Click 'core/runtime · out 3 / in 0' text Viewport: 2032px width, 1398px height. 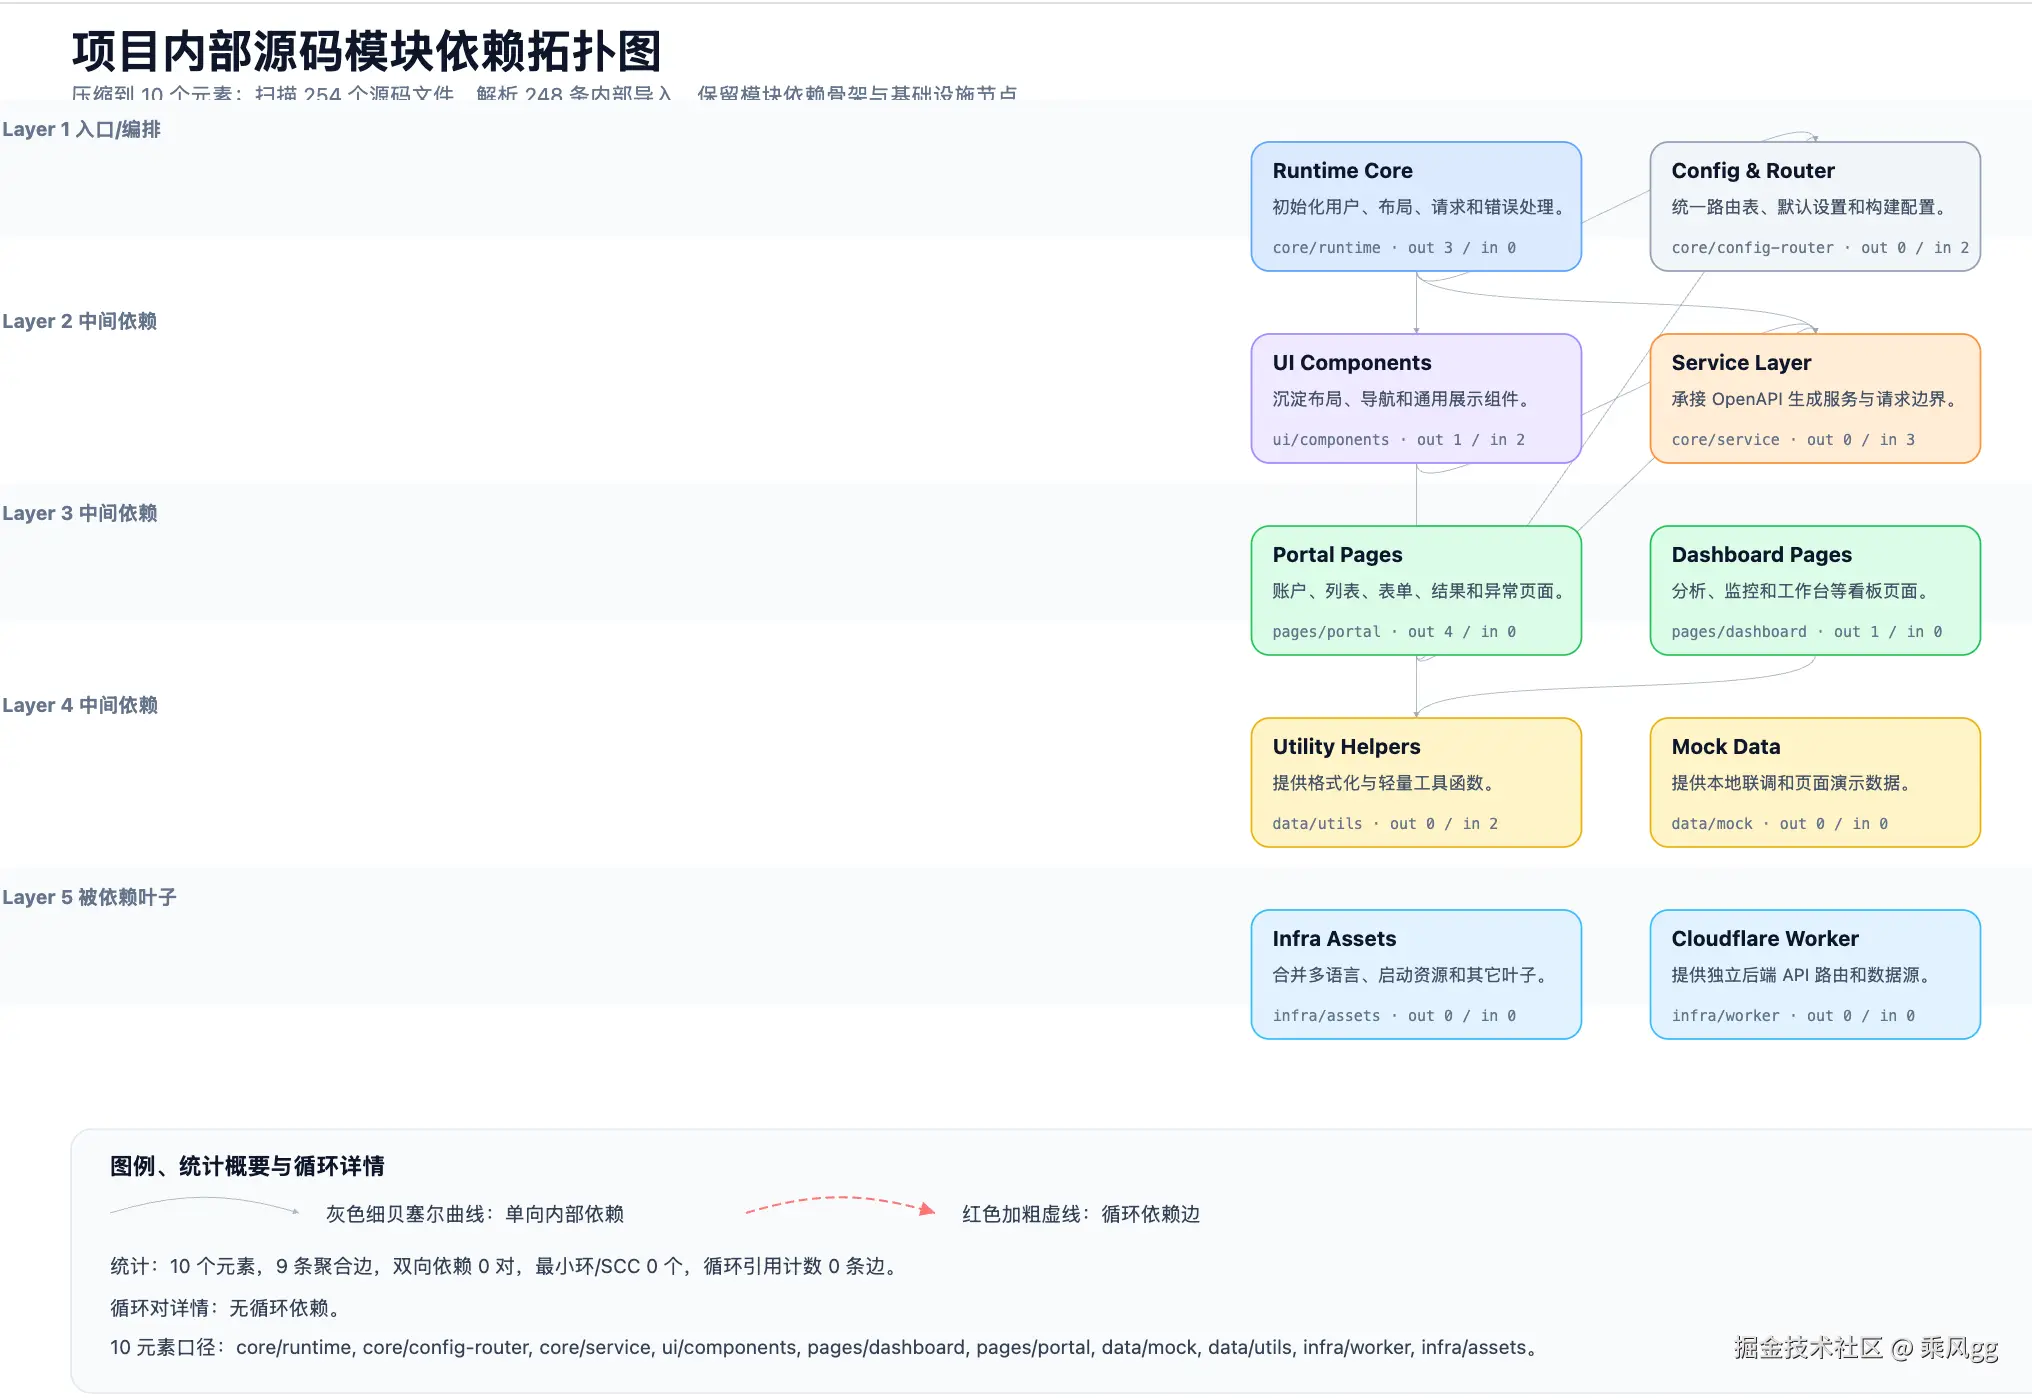click(1394, 248)
